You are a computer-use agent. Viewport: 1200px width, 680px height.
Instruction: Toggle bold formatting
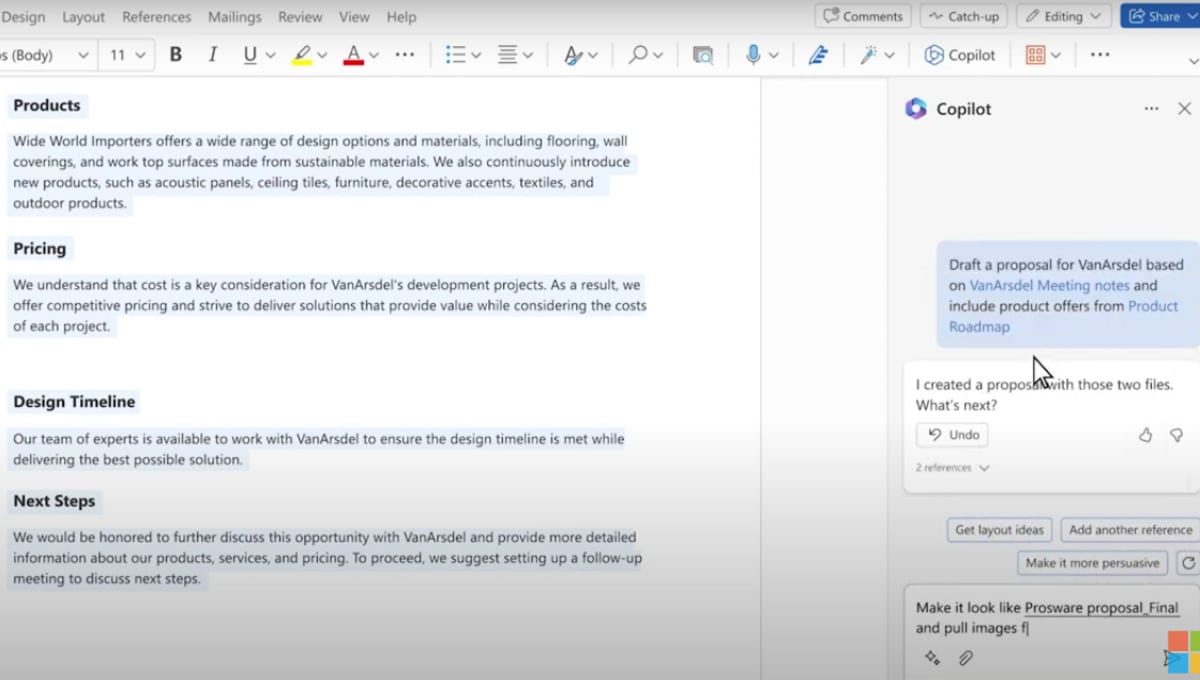[176, 55]
